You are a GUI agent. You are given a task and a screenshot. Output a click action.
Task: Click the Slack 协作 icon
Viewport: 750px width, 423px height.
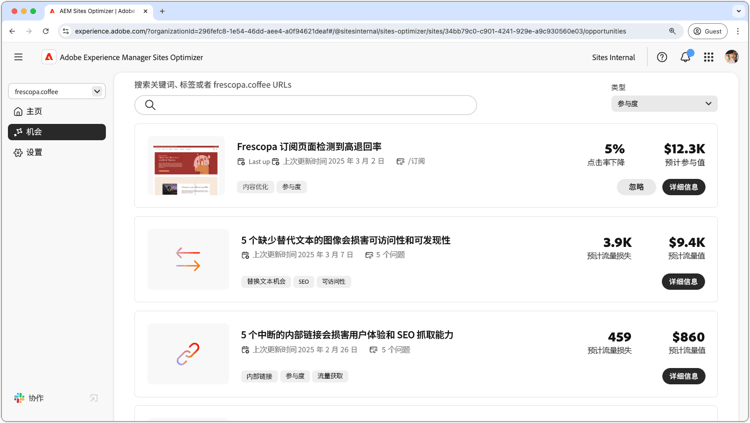19,398
